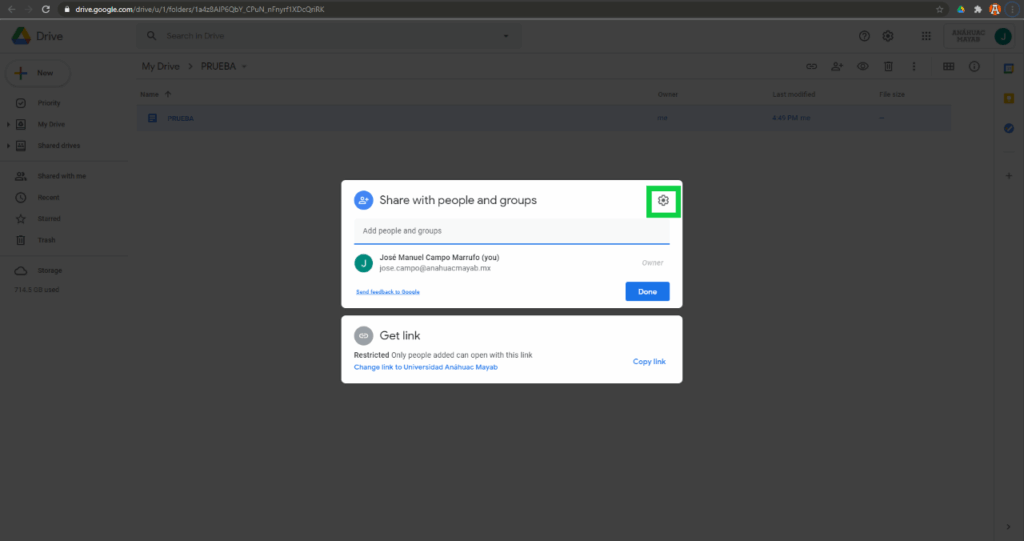Image resolution: width=1024 pixels, height=541 pixels.
Task: Focus the Add people and groups field
Action: click(x=511, y=231)
